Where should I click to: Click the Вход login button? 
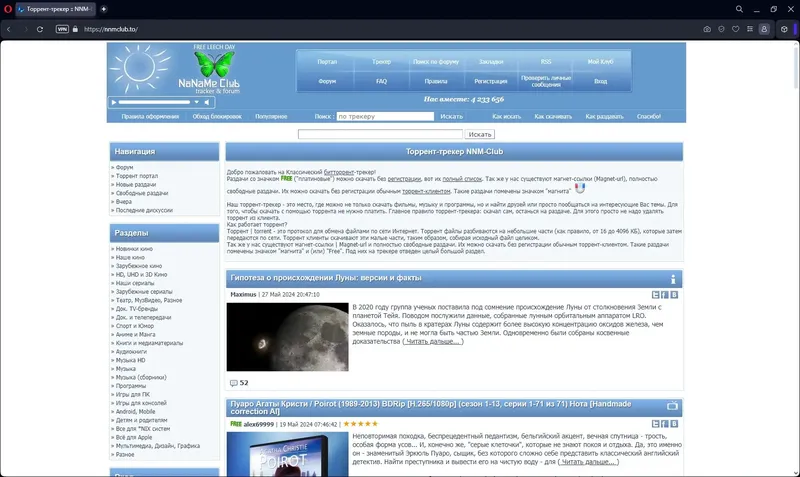point(601,81)
